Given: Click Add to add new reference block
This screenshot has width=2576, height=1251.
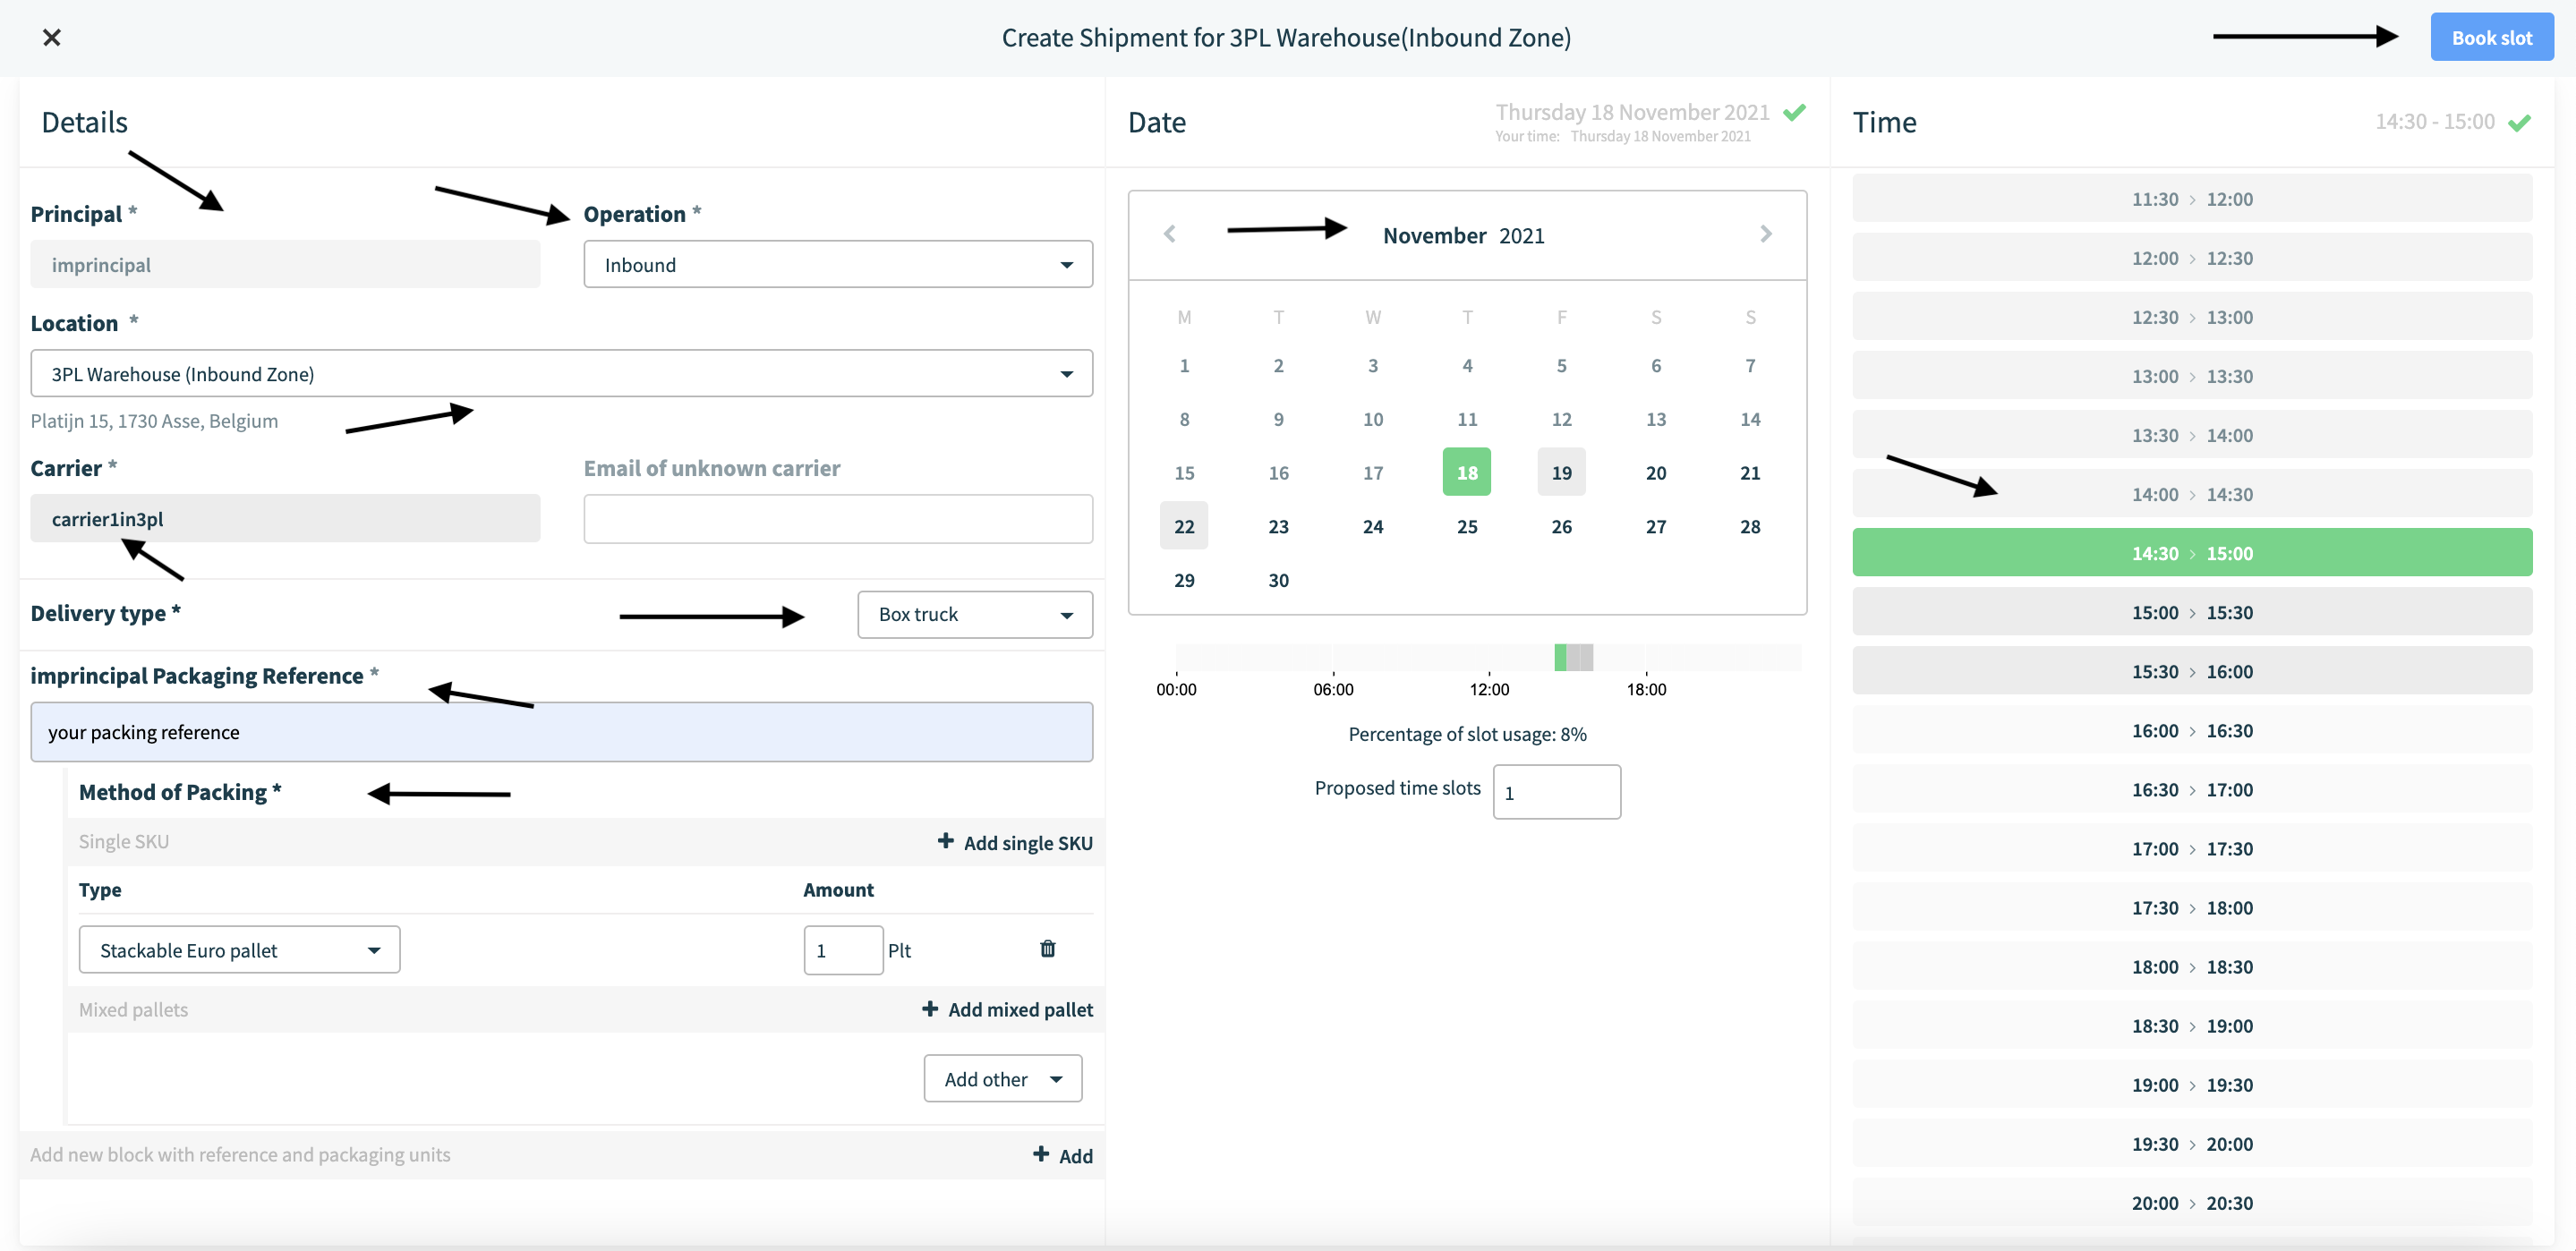Looking at the screenshot, I should (x=1062, y=1155).
